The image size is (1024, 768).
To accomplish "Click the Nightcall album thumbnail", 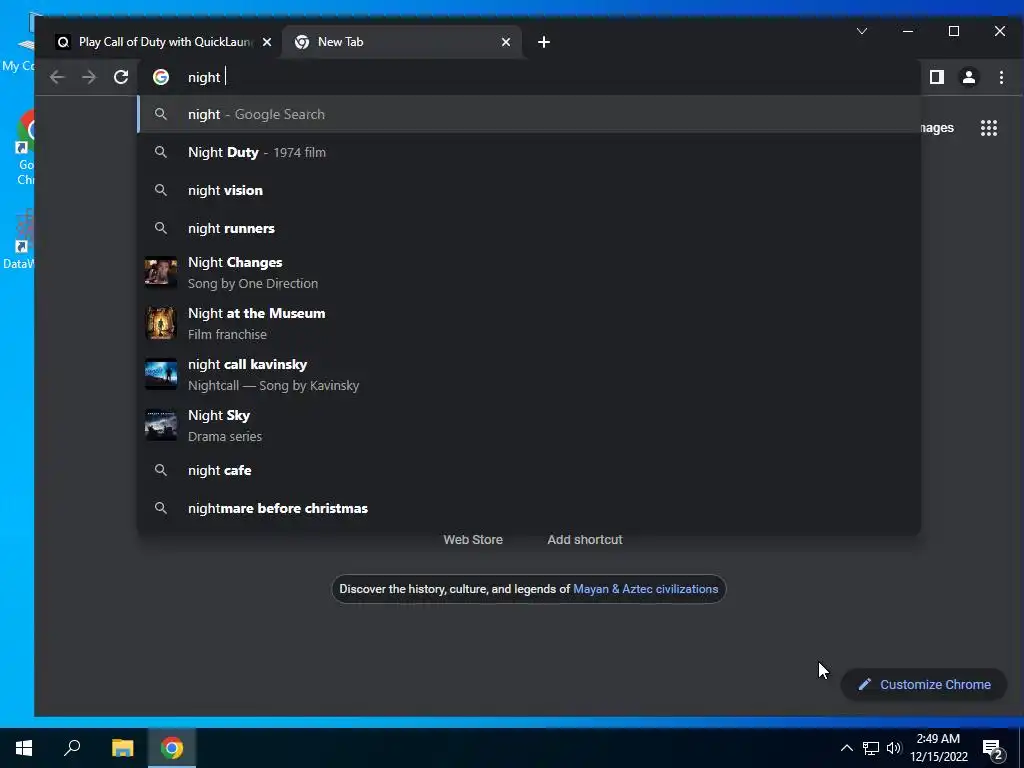I will 161,374.
